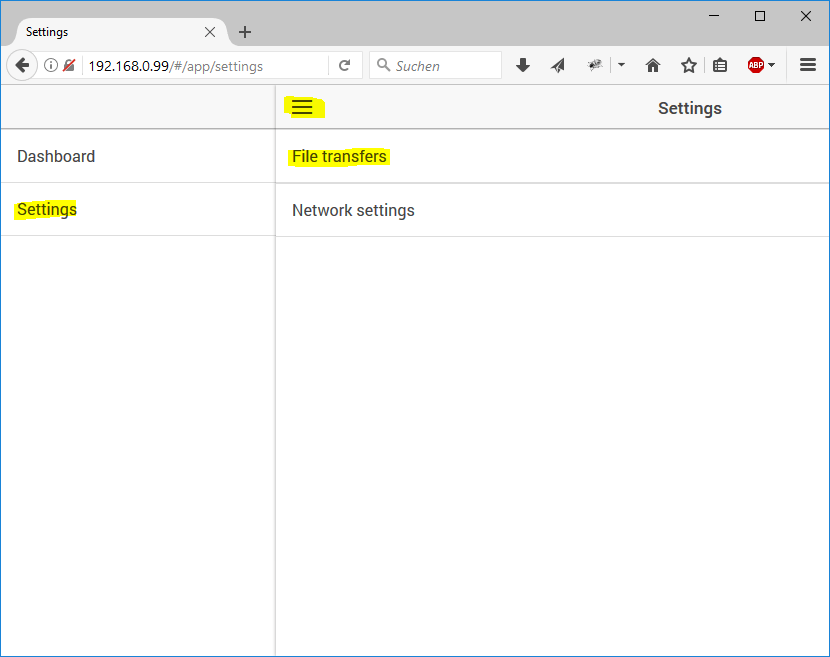Open the Firefox main menu icon
Viewport: 830px width, 657px height.
coord(808,66)
